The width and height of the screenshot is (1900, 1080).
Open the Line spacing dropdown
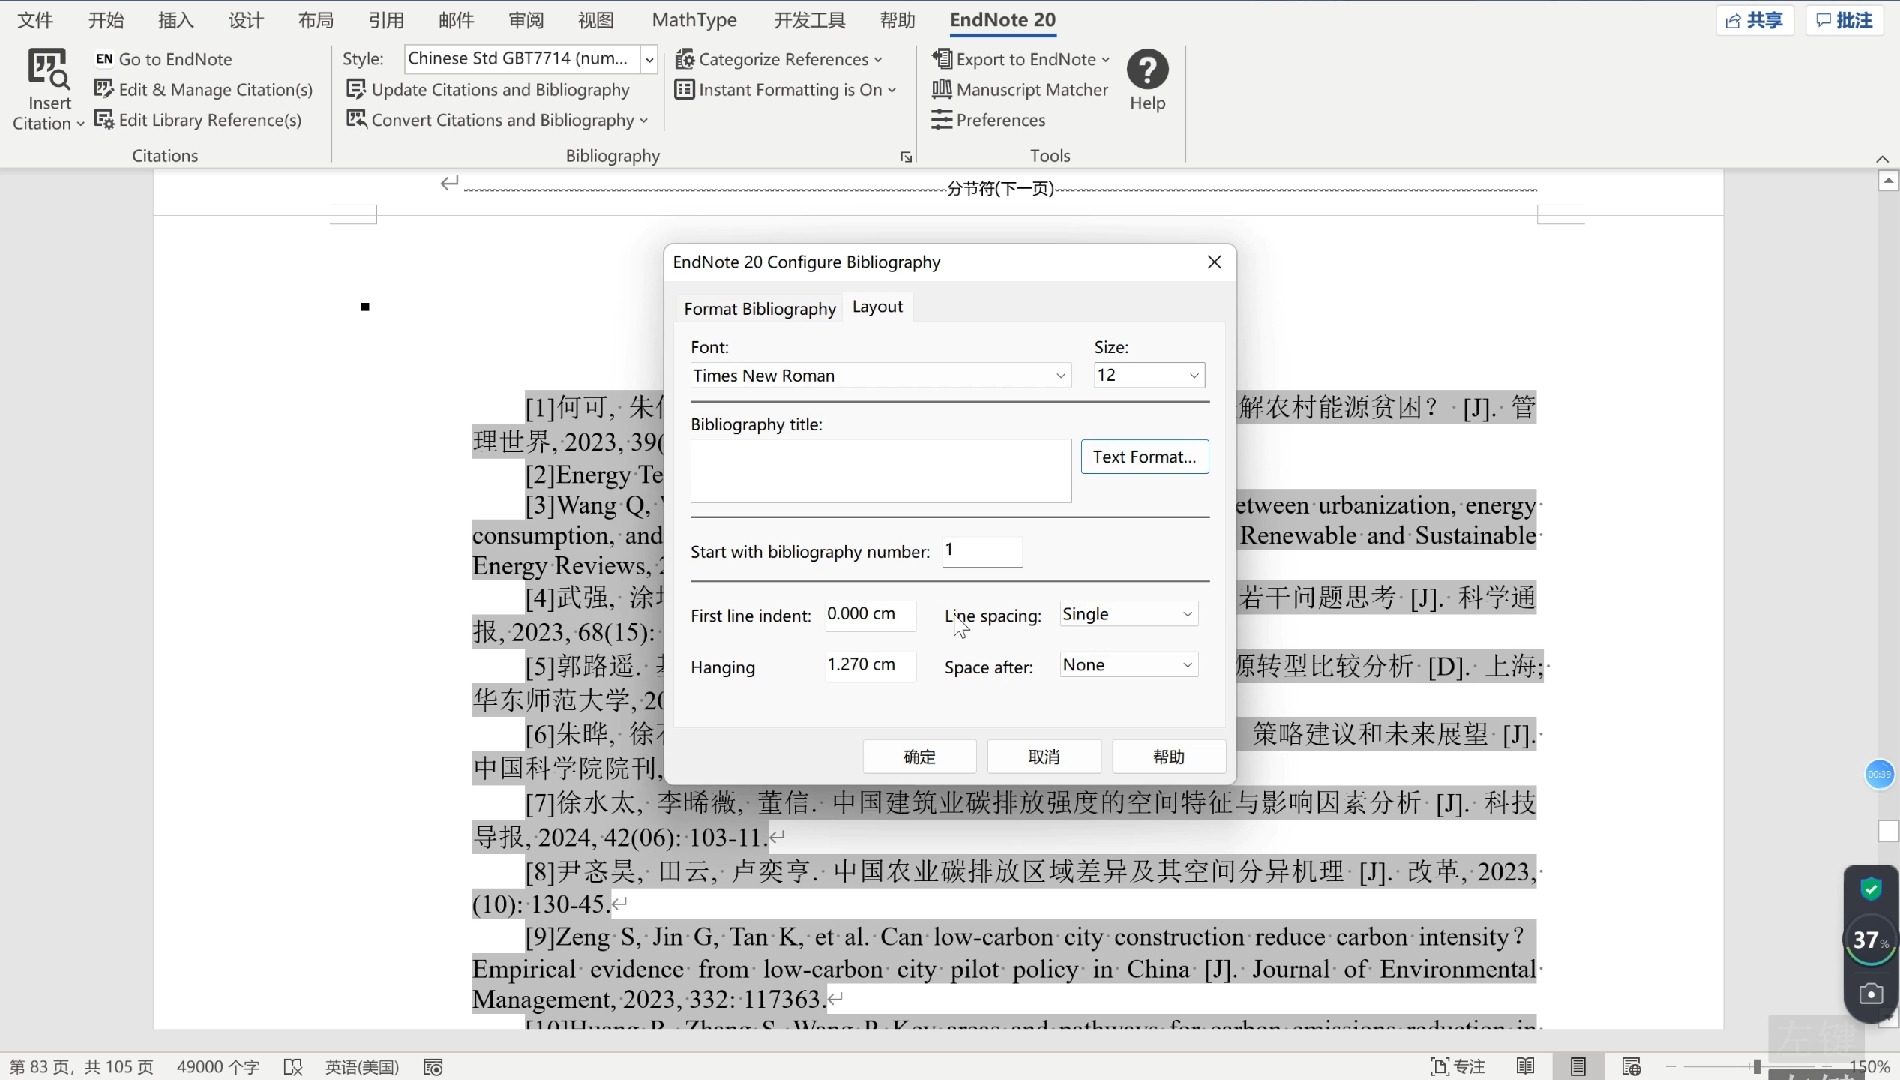[x=1128, y=614]
